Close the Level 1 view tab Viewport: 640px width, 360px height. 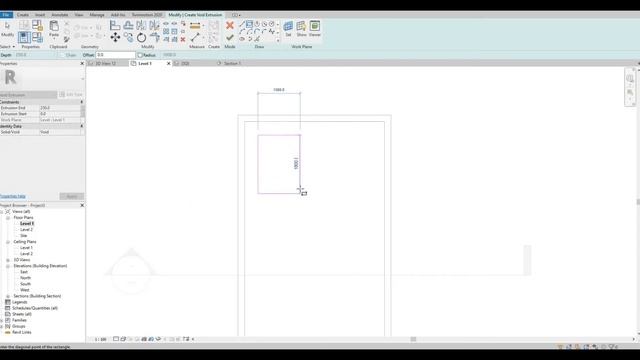click(169, 64)
